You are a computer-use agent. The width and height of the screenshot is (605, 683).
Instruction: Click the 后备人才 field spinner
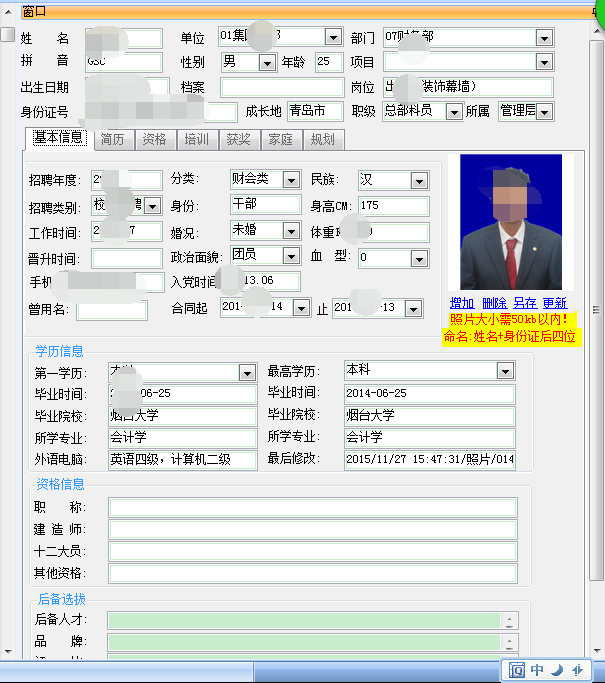[509, 621]
